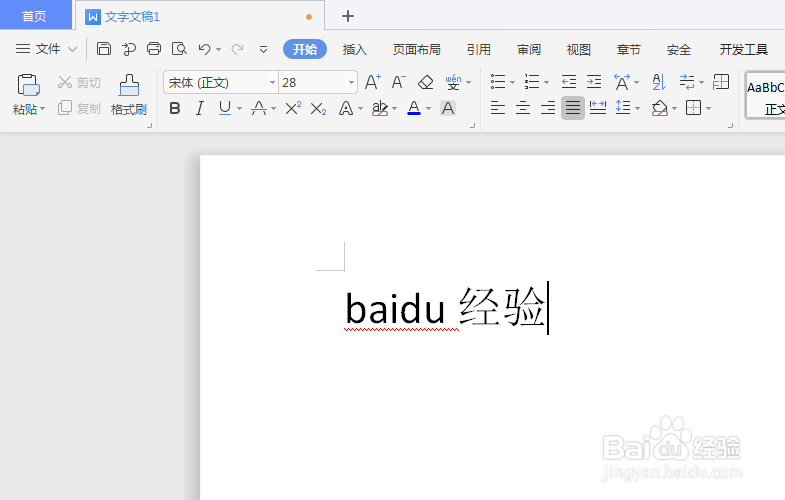Expand the Paste (粘贴) options arrow
The height and width of the screenshot is (500, 785).
pos(43,109)
